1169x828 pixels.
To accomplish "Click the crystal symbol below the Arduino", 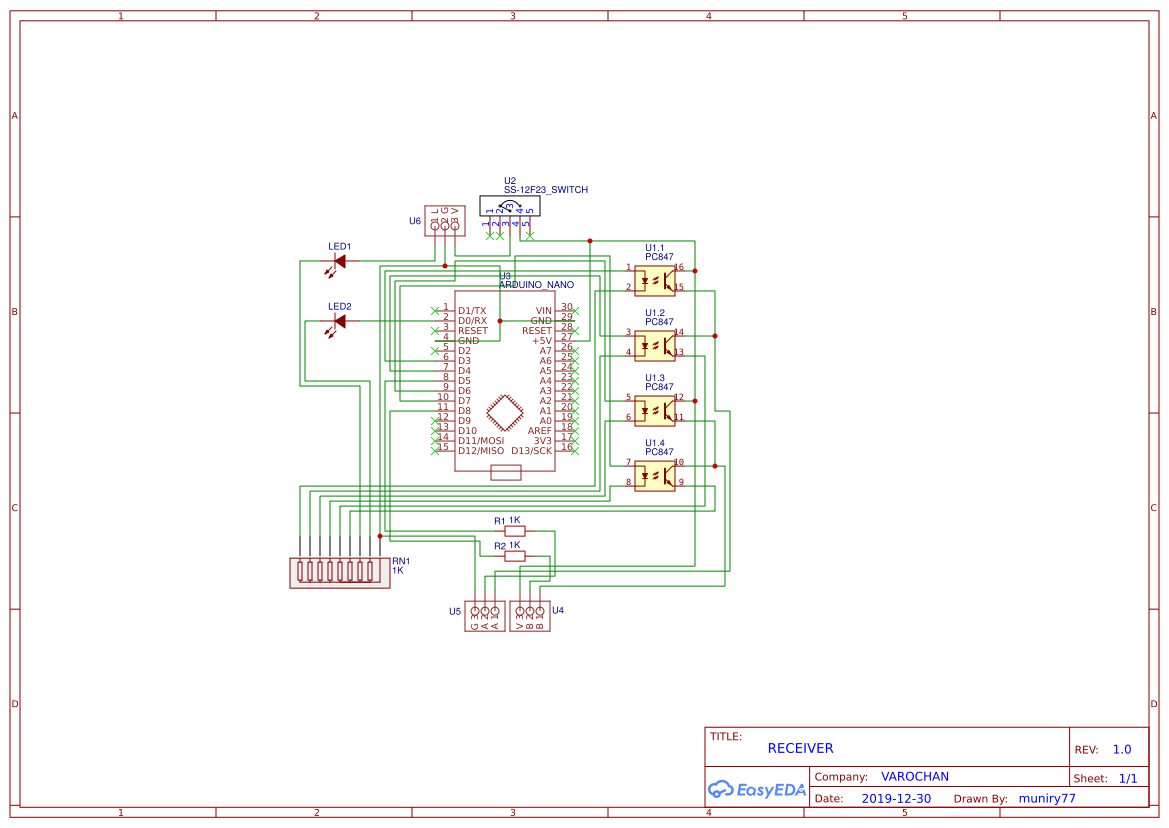I will coord(505,471).
